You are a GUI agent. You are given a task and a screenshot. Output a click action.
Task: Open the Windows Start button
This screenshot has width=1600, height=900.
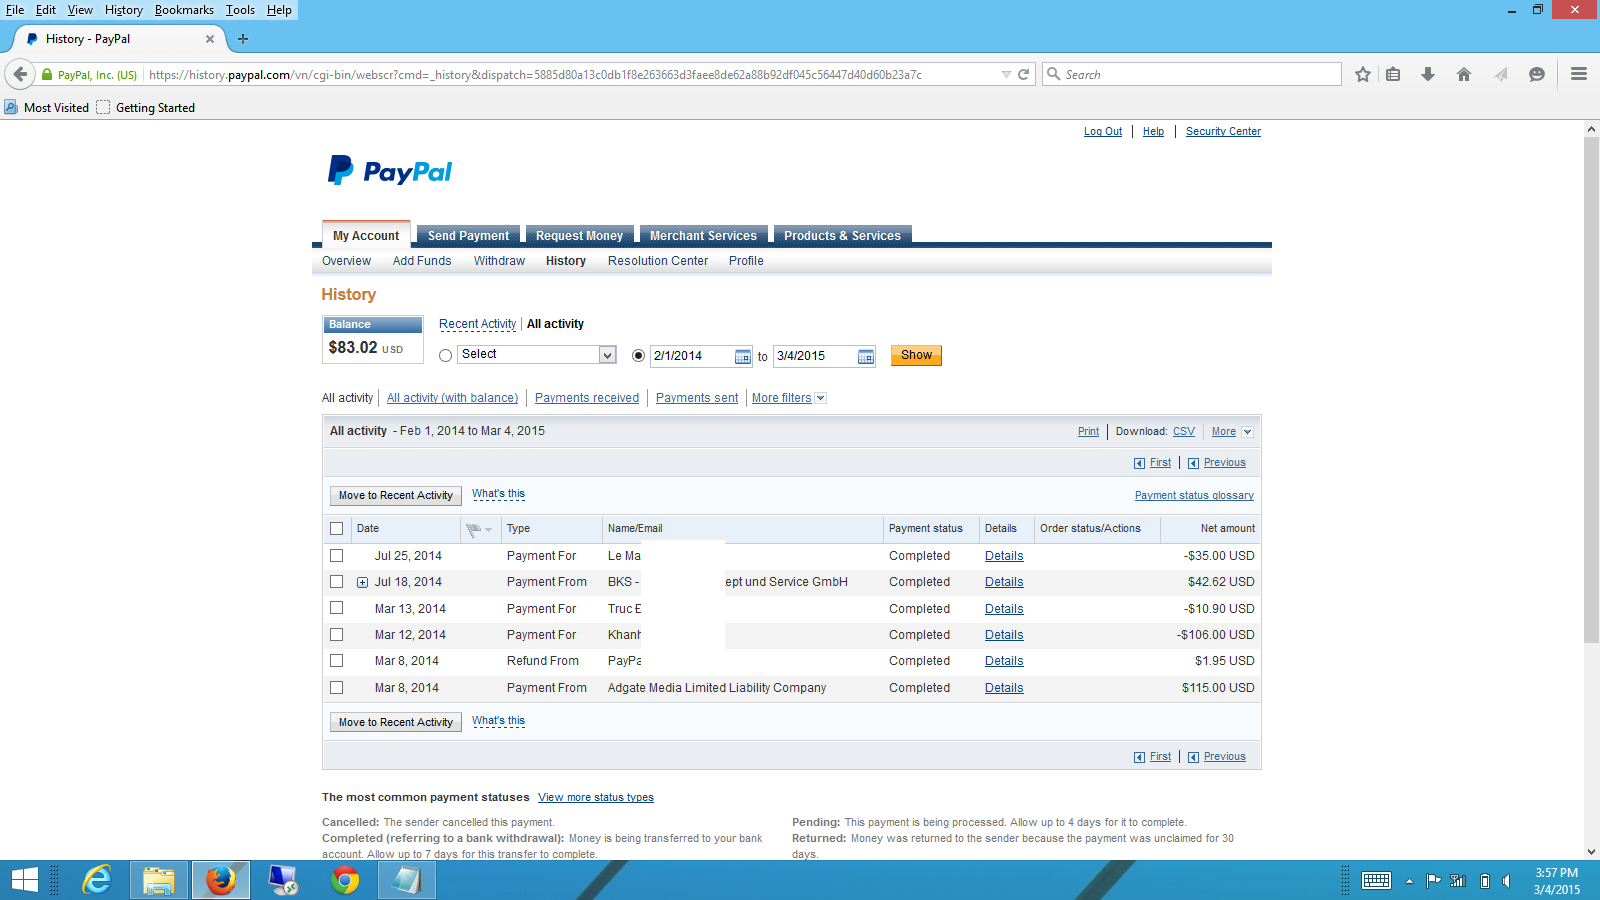click(25, 880)
